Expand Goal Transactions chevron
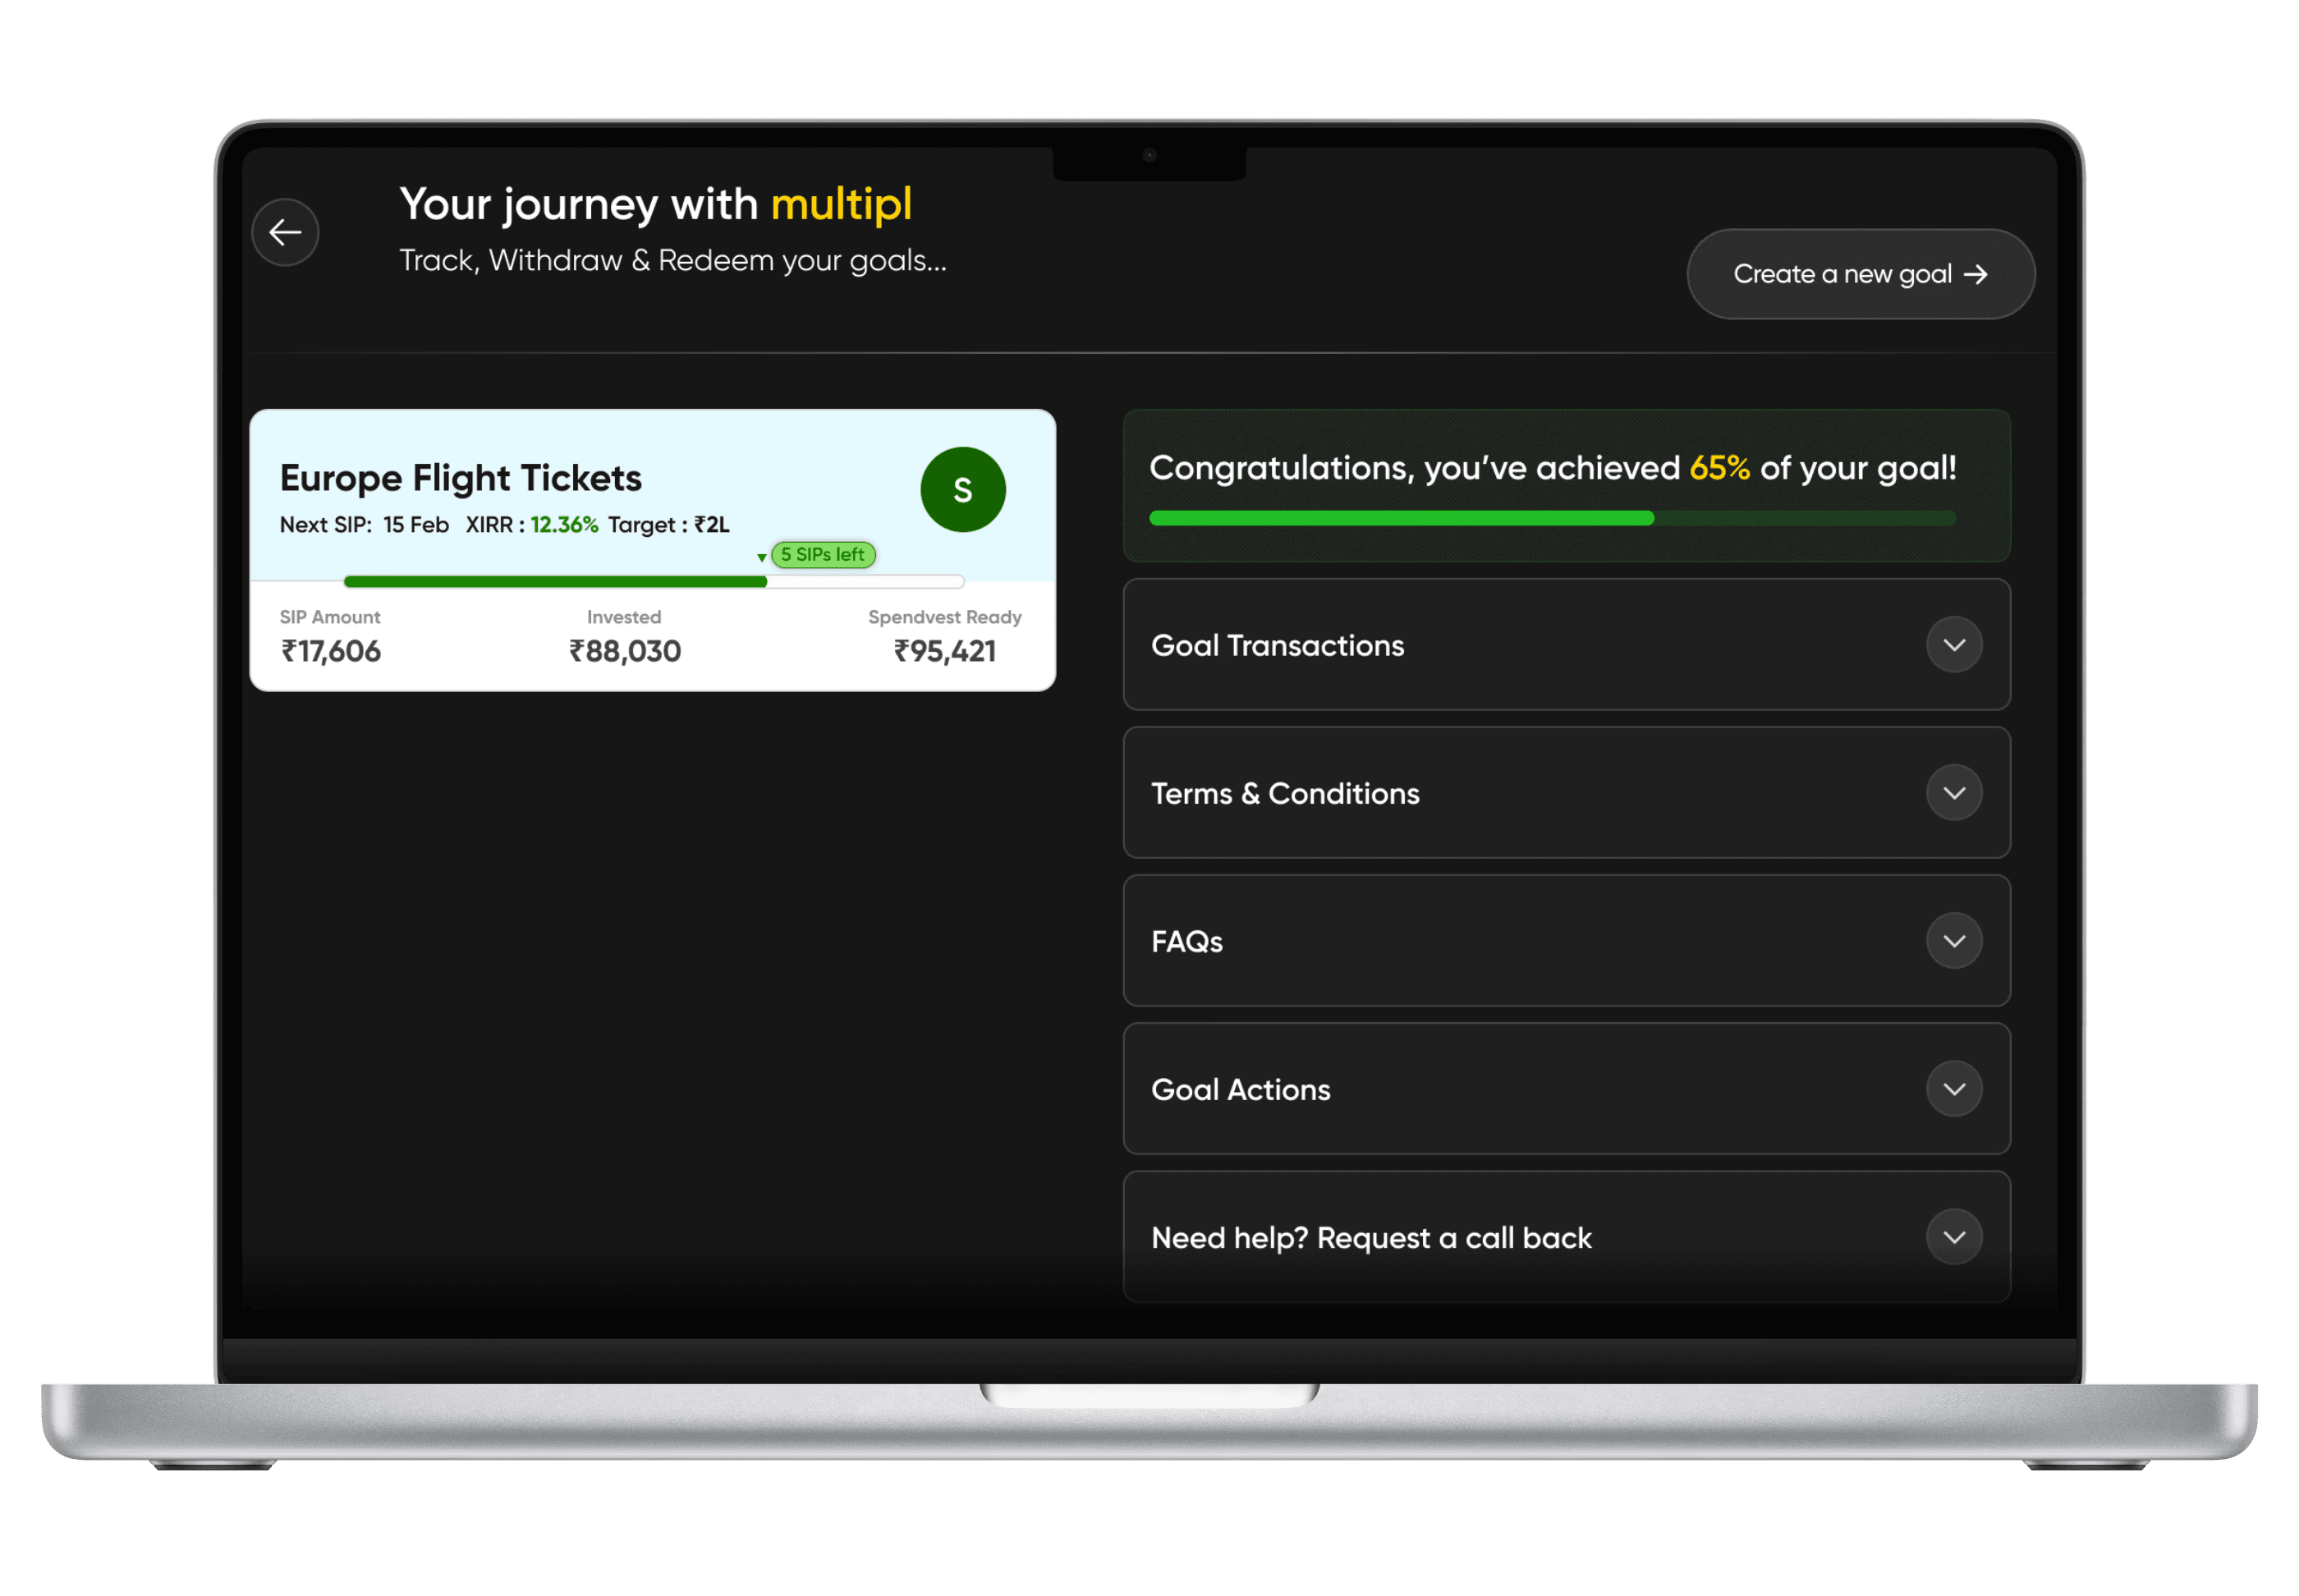This screenshot has height=1596, width=2299. coord(1954,645)
